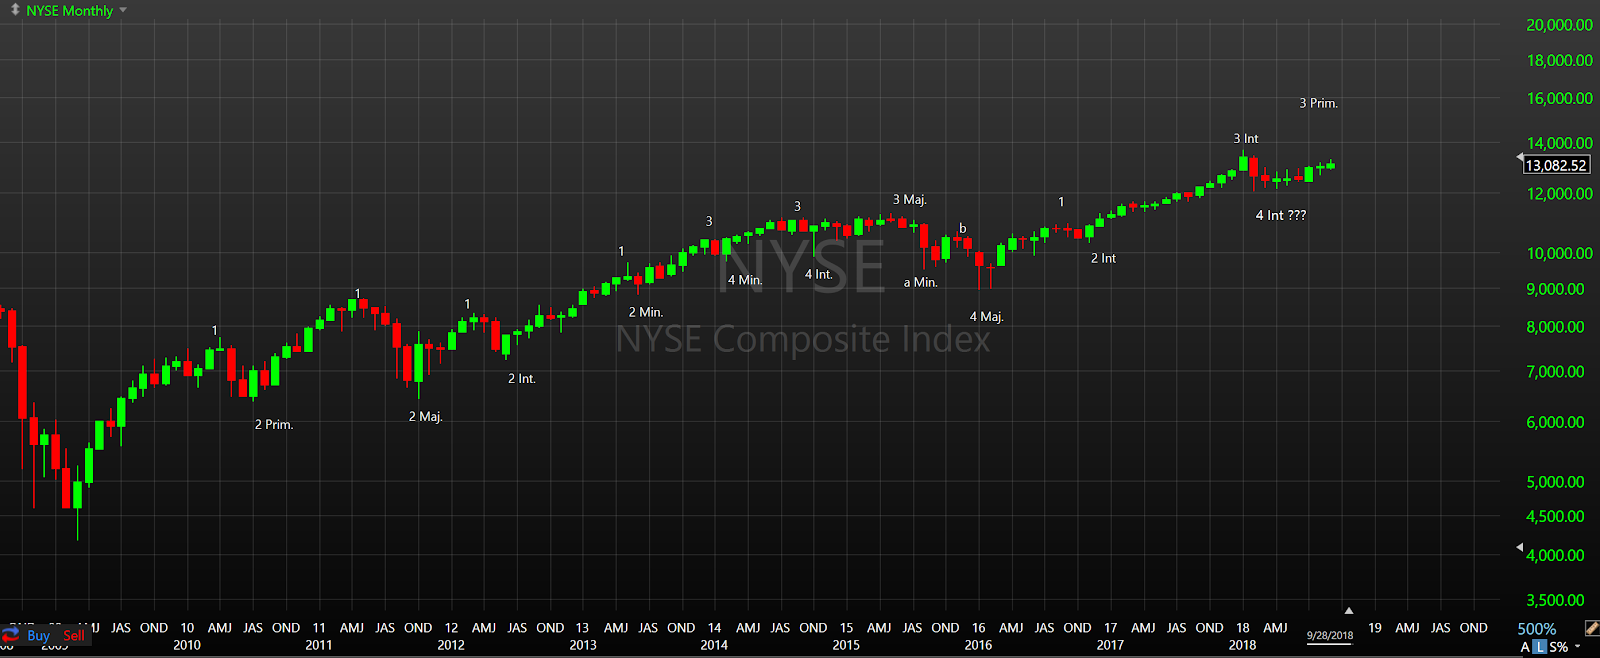Click the 2012 year label on time axis
1600x658 pixels.
451,645
